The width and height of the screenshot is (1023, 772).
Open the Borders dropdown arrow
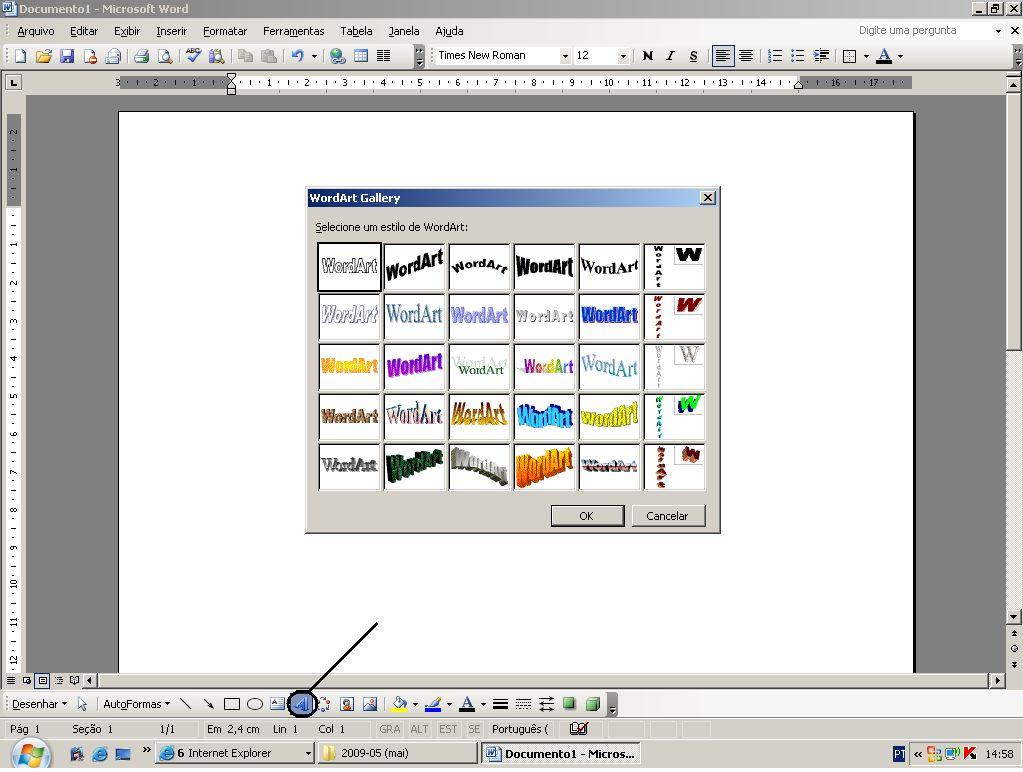pos(866,56)
